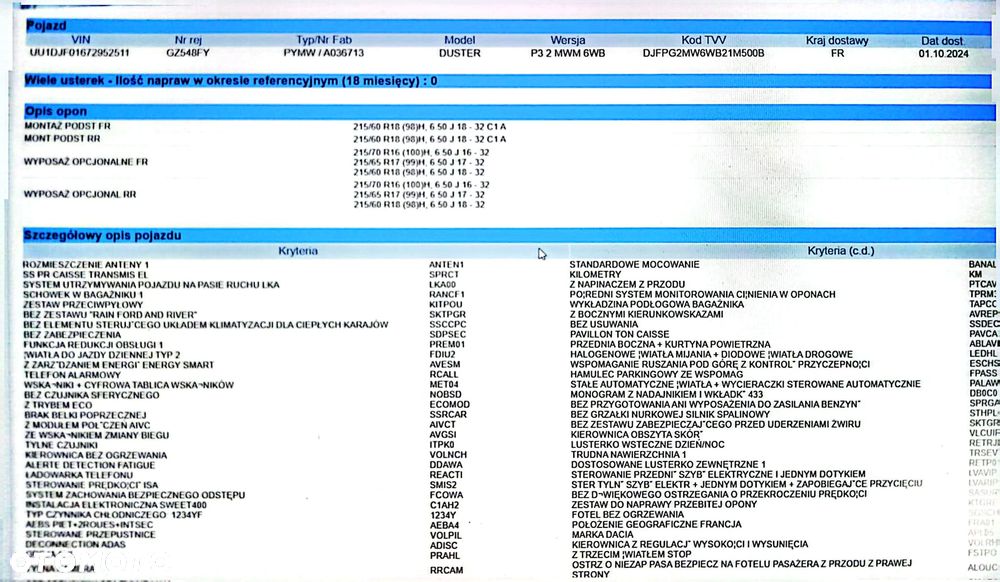The width and height of the screenshot is (1000, 582).
Task: Select Z NAPINACZEM Z PRZODU row
Action: click(x=627, y=284)
